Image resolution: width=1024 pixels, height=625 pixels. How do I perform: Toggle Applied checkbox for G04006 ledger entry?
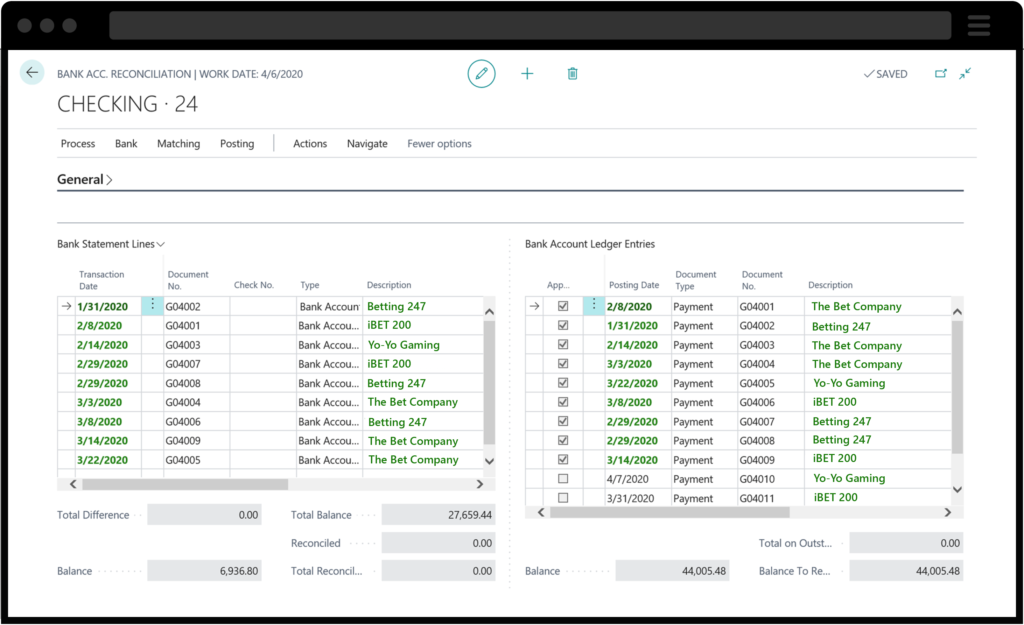tap(563, 402)
